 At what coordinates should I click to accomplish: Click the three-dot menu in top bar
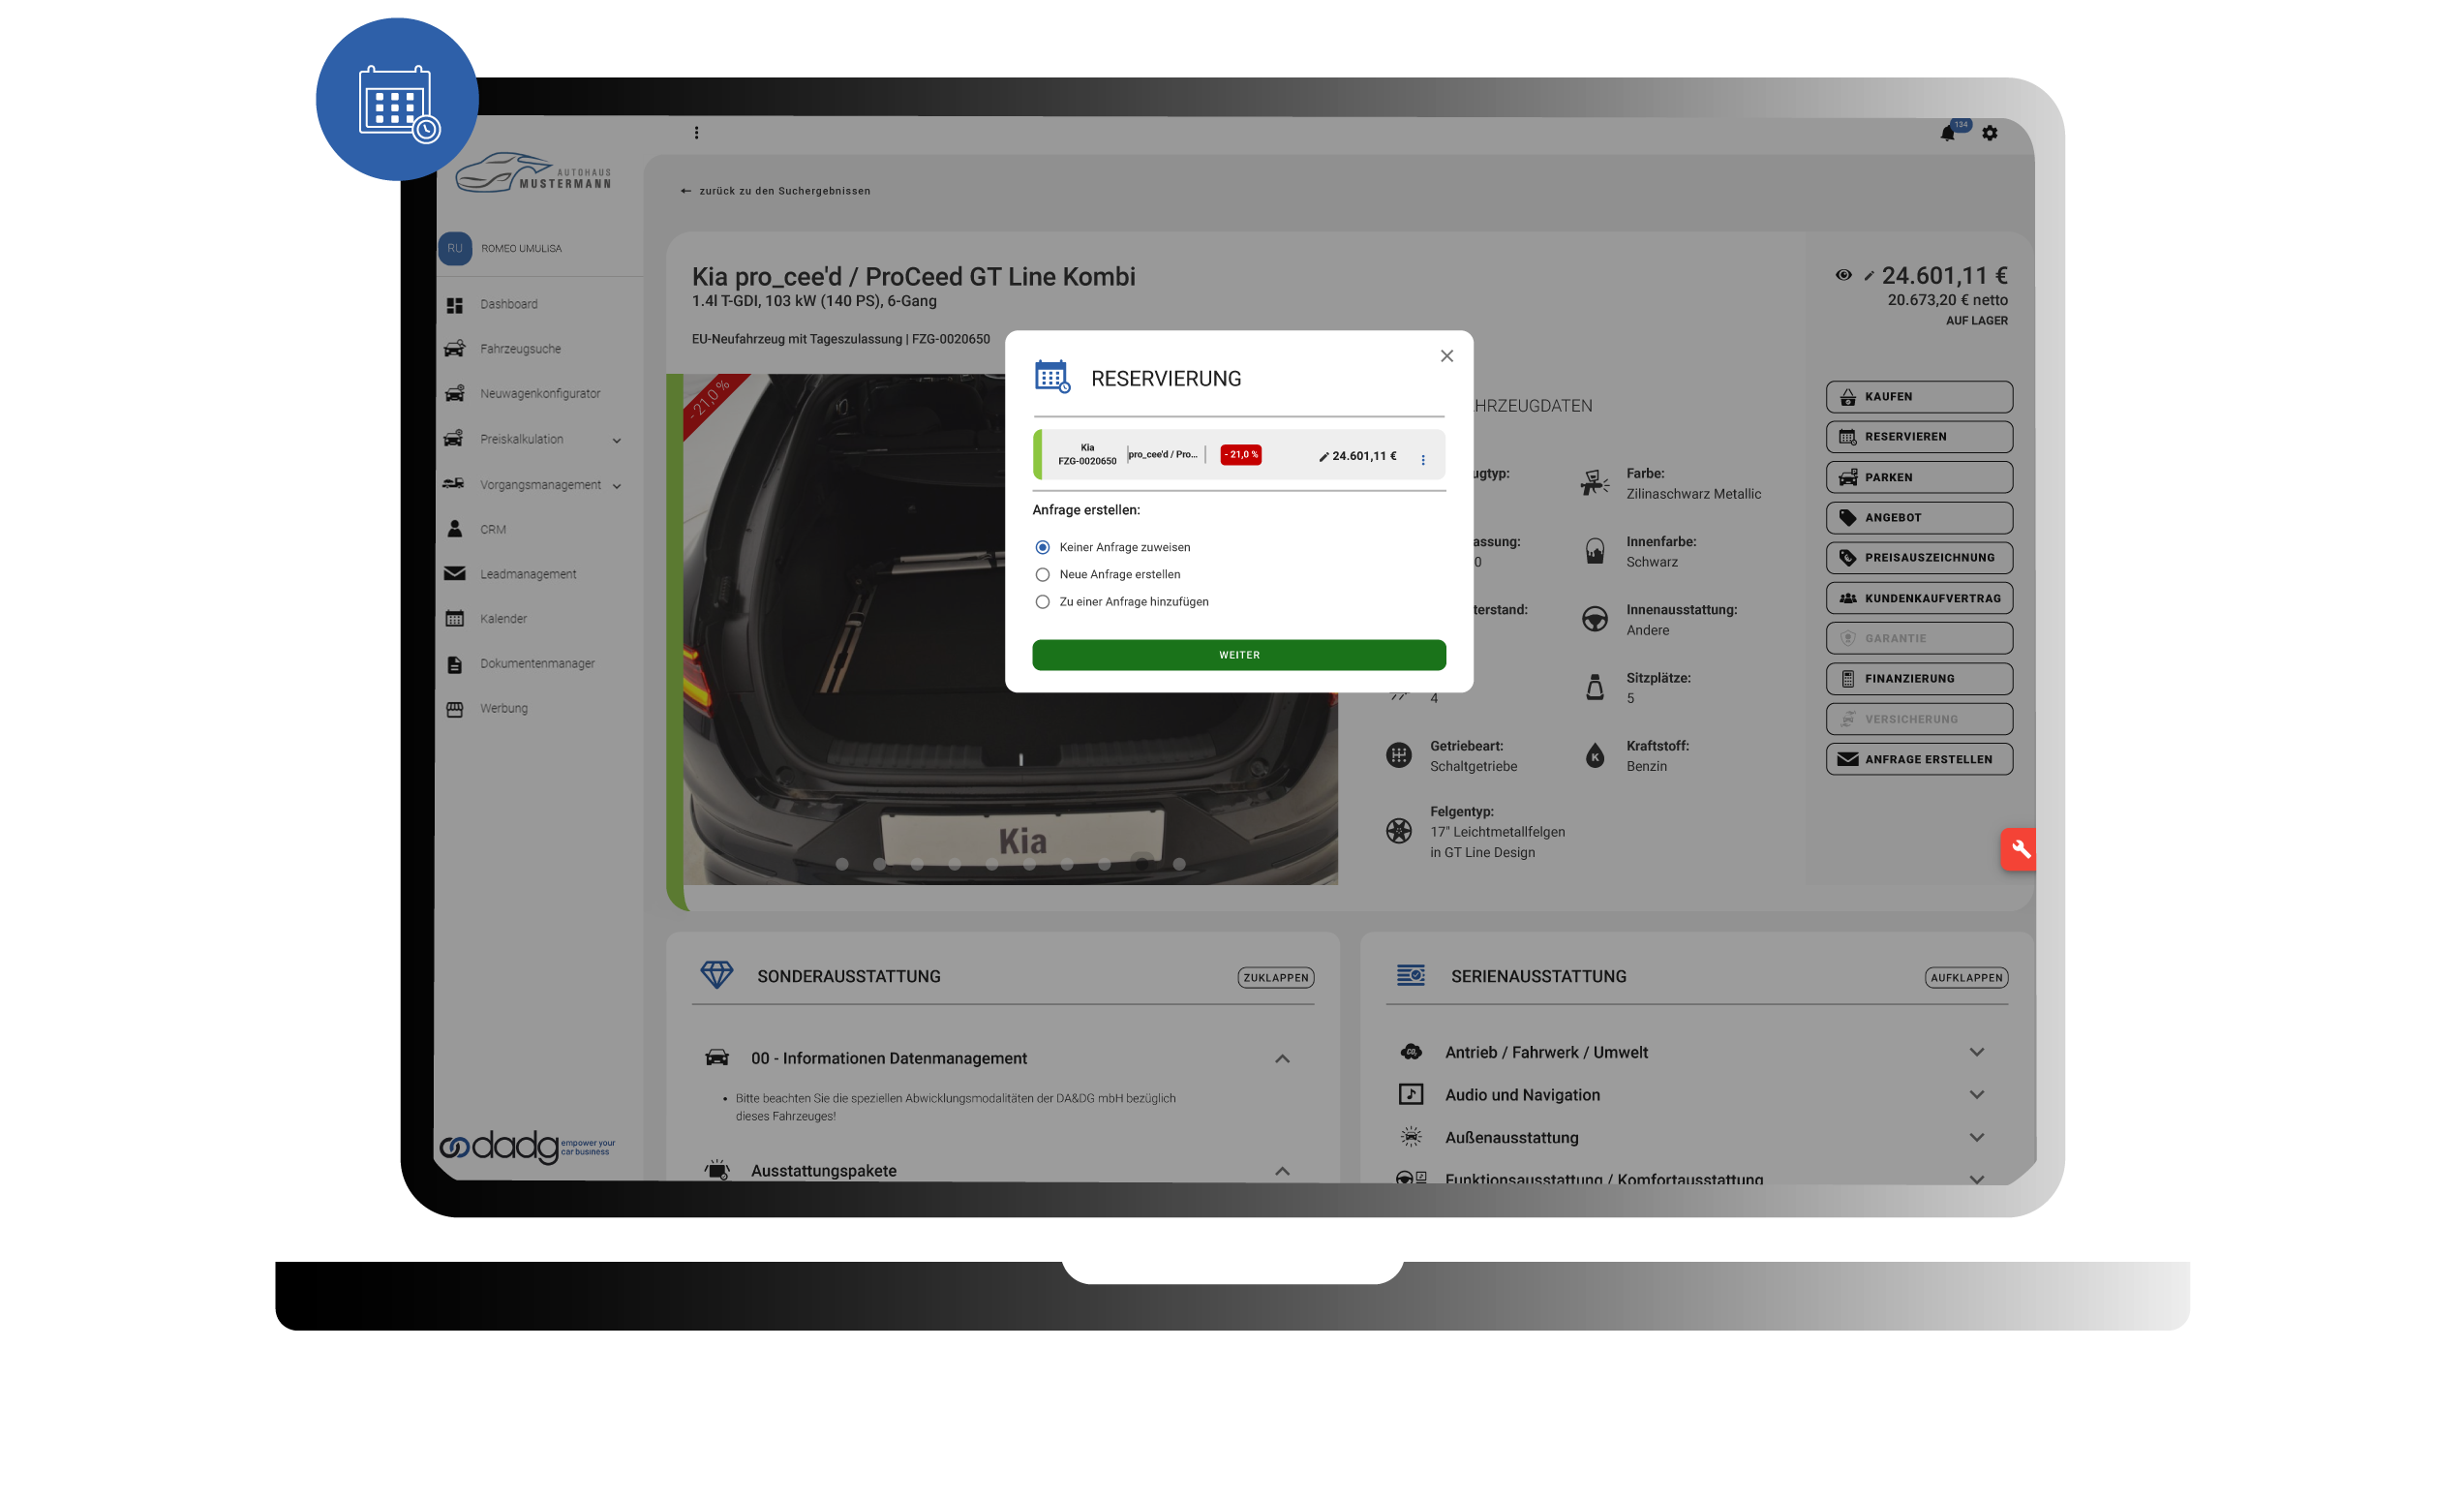pyautogui.click(x=697, y=133)
